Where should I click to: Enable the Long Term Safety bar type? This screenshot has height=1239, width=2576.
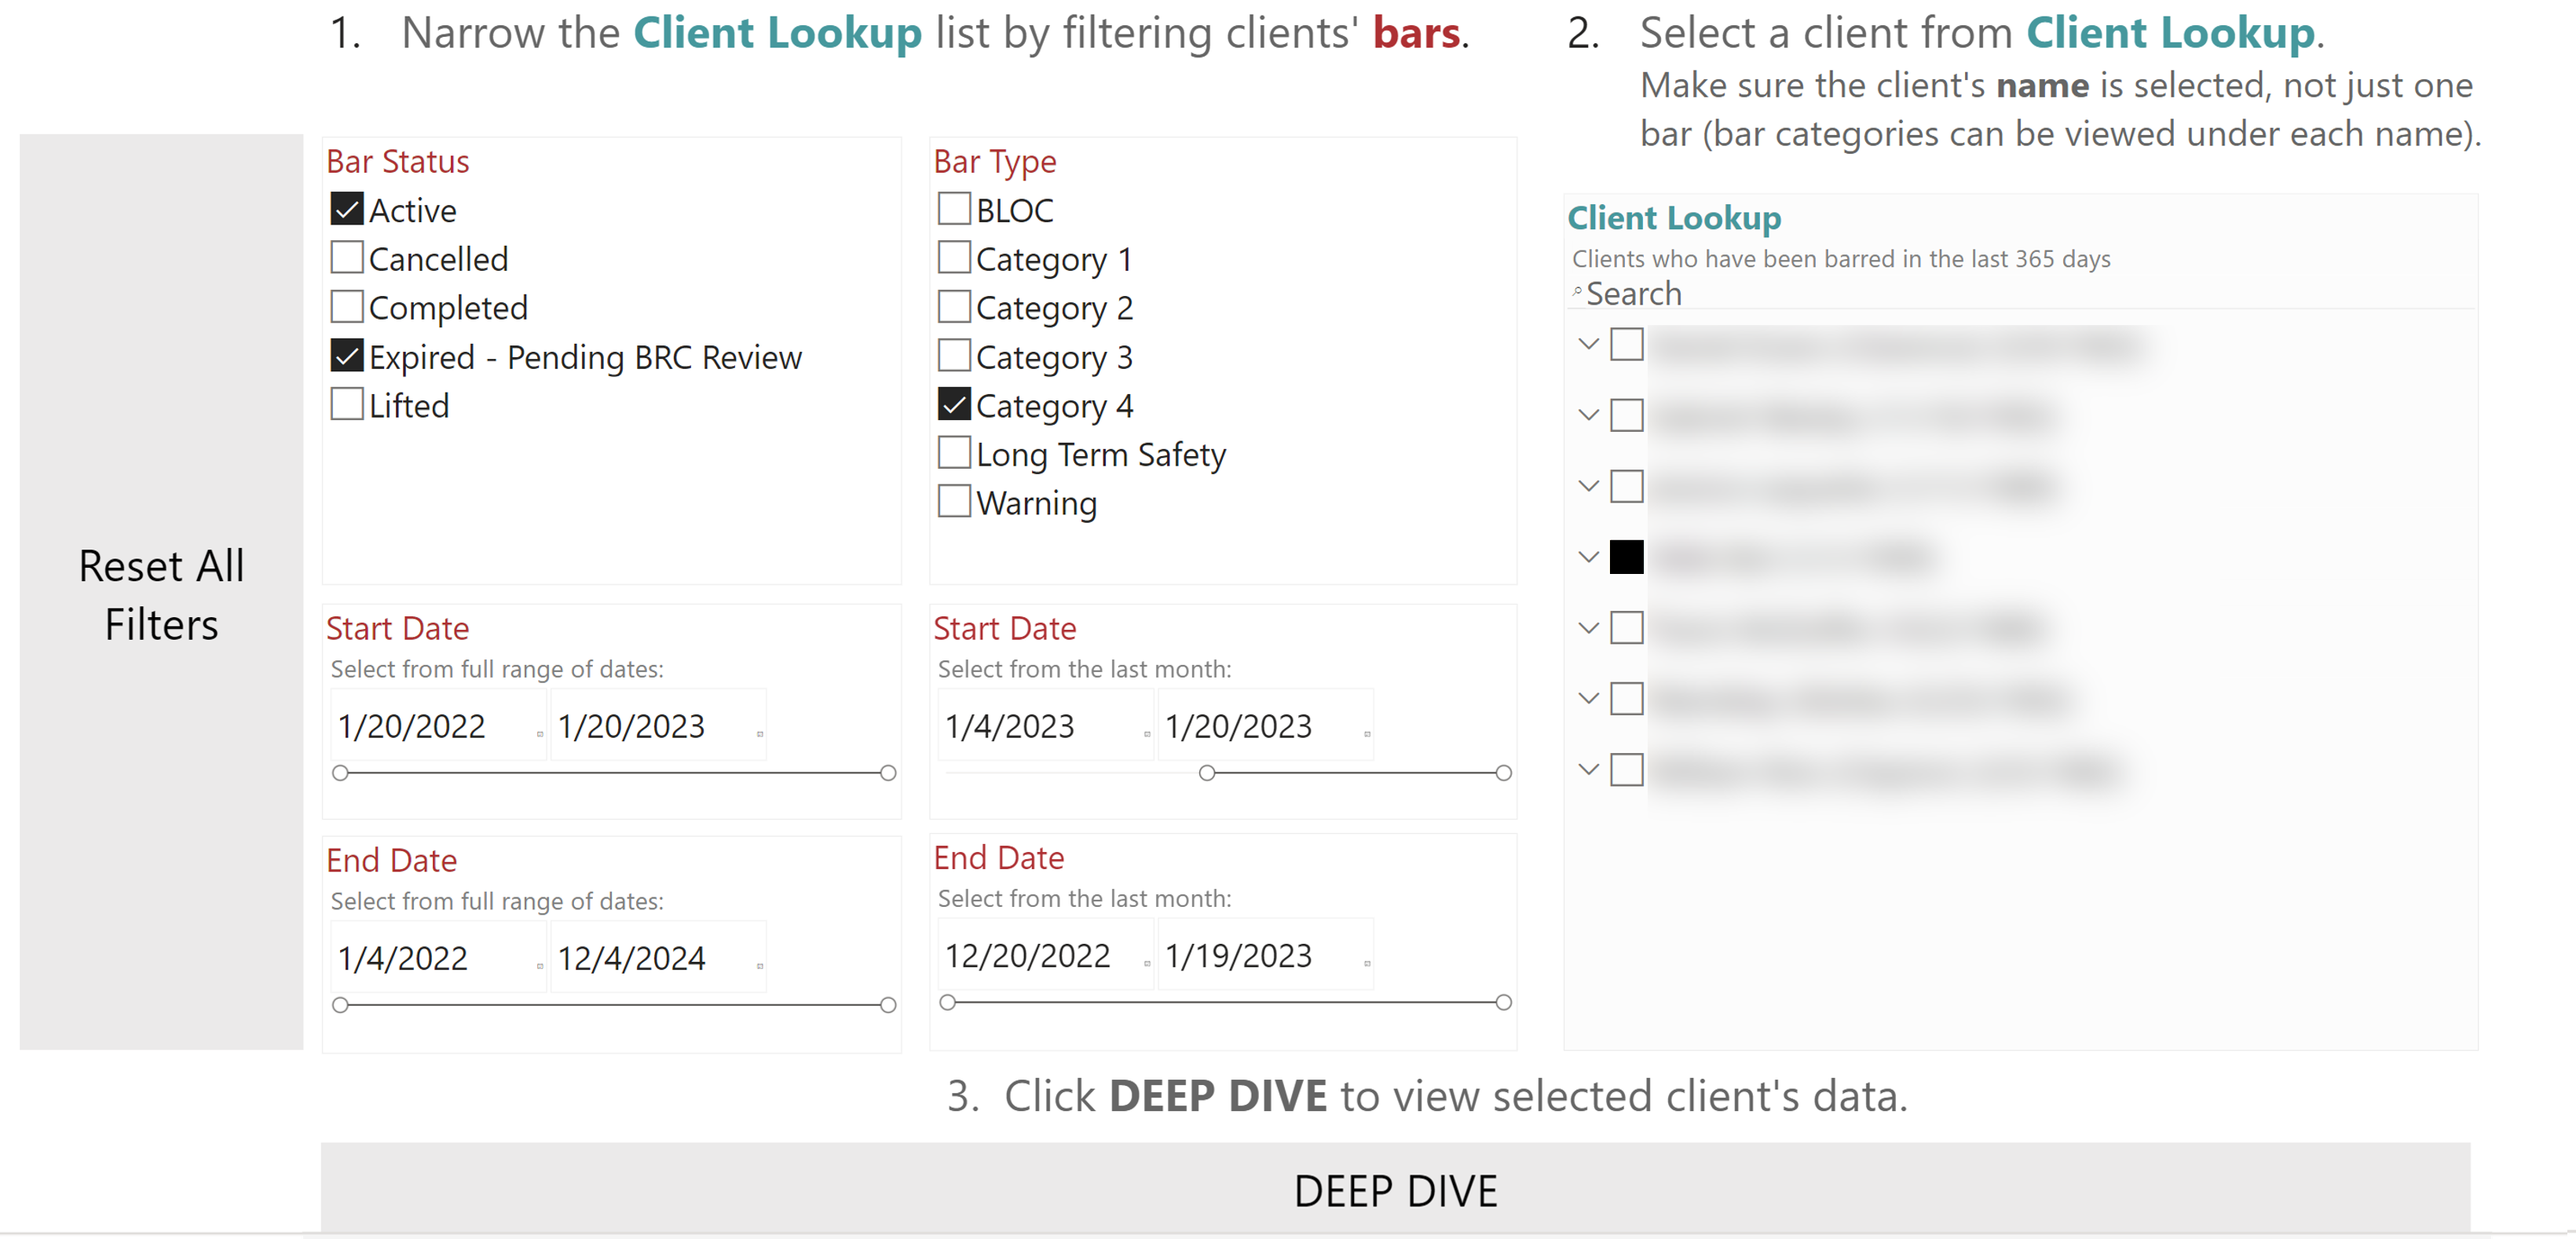coord(954,453)
